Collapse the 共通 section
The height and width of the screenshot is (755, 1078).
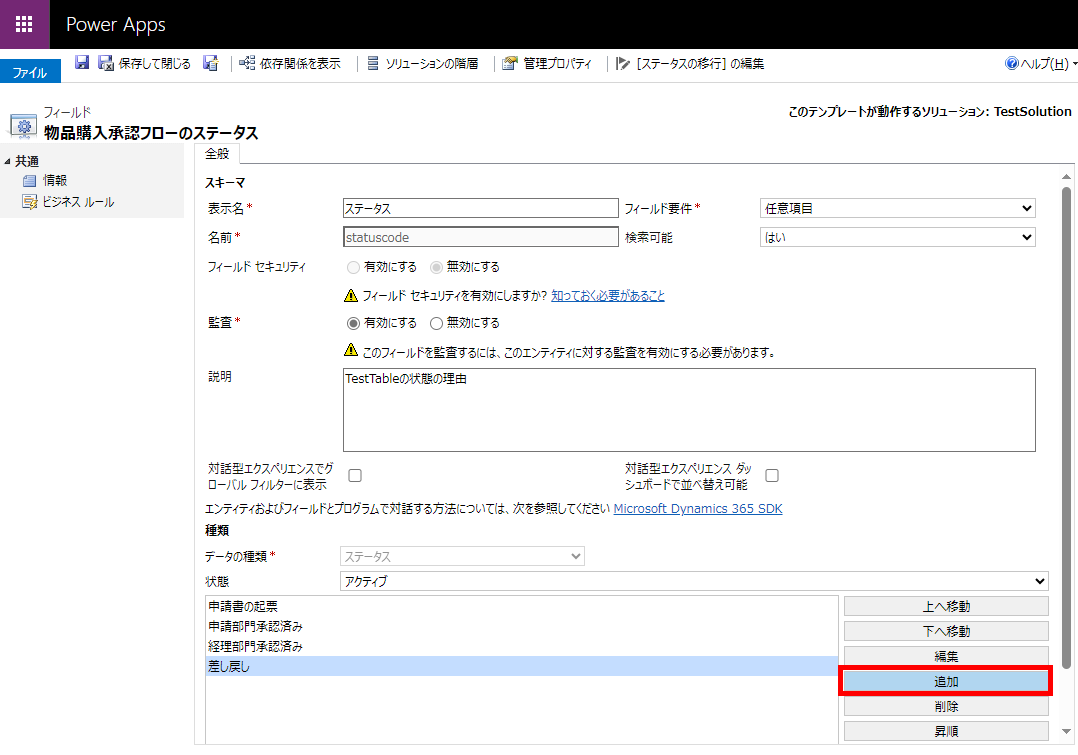point(8,161)
